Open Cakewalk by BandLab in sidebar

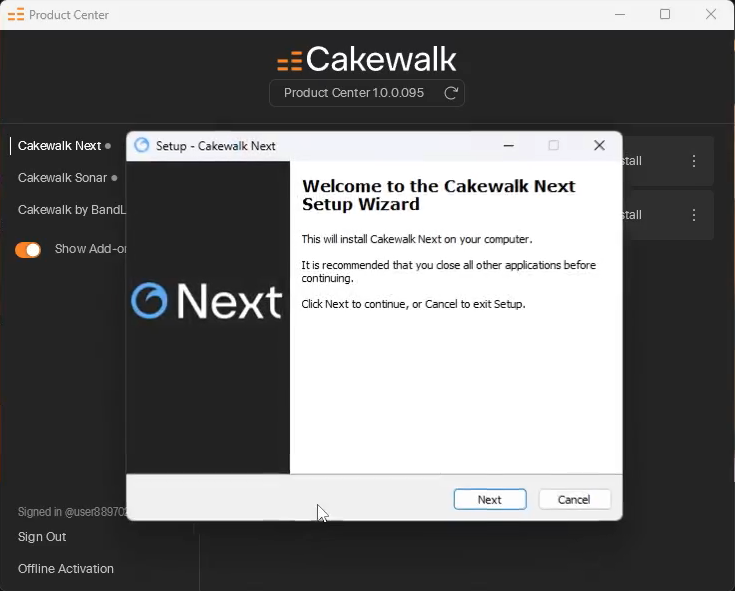(72, 209)
